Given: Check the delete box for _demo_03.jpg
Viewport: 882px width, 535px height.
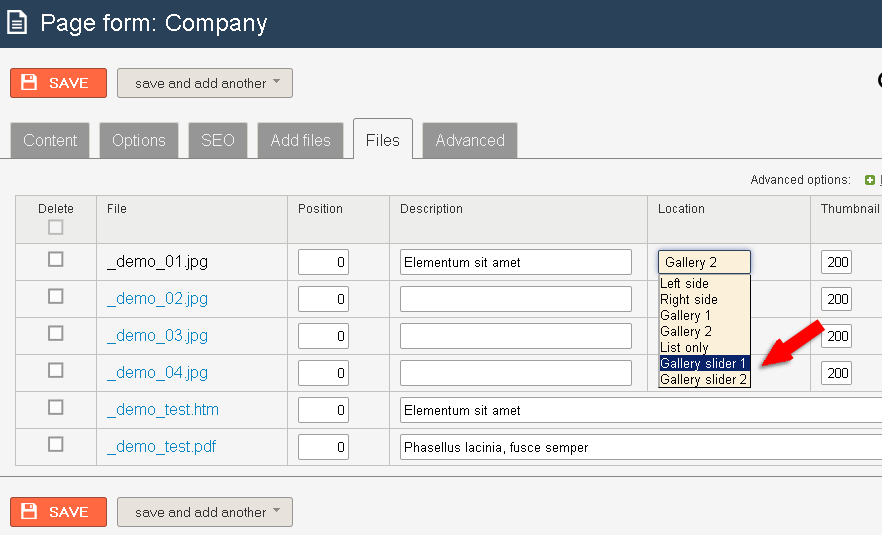Looking at the screenshot, I should 56,334.
